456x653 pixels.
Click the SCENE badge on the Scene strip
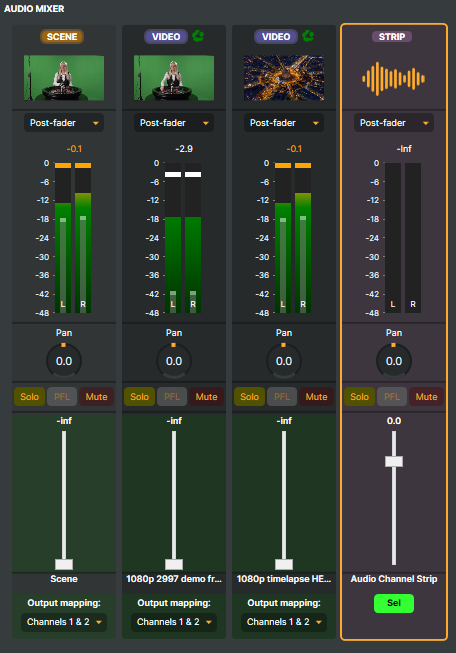62,37
